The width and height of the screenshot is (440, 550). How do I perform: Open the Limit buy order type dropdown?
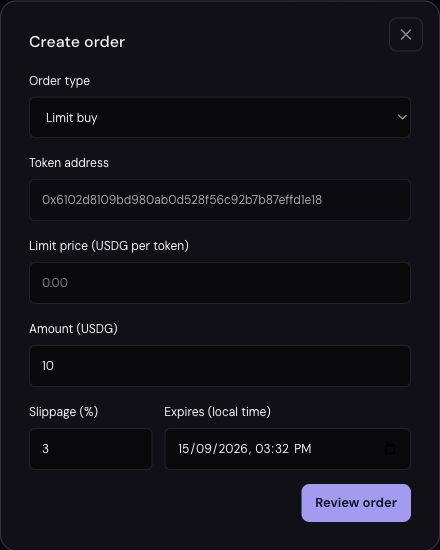click(220, 118)
